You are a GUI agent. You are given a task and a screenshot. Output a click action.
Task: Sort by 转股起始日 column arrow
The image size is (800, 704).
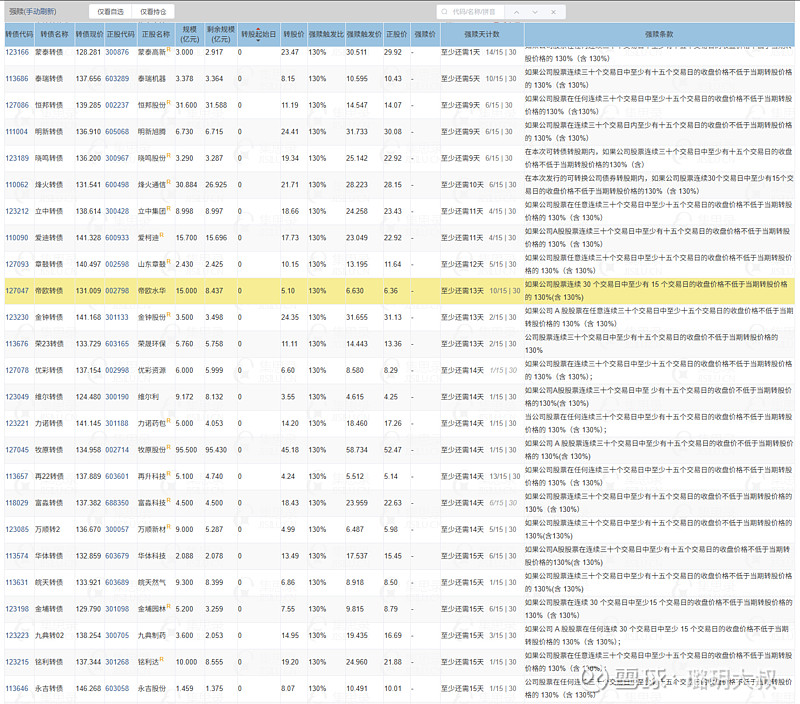click(258, 41)
